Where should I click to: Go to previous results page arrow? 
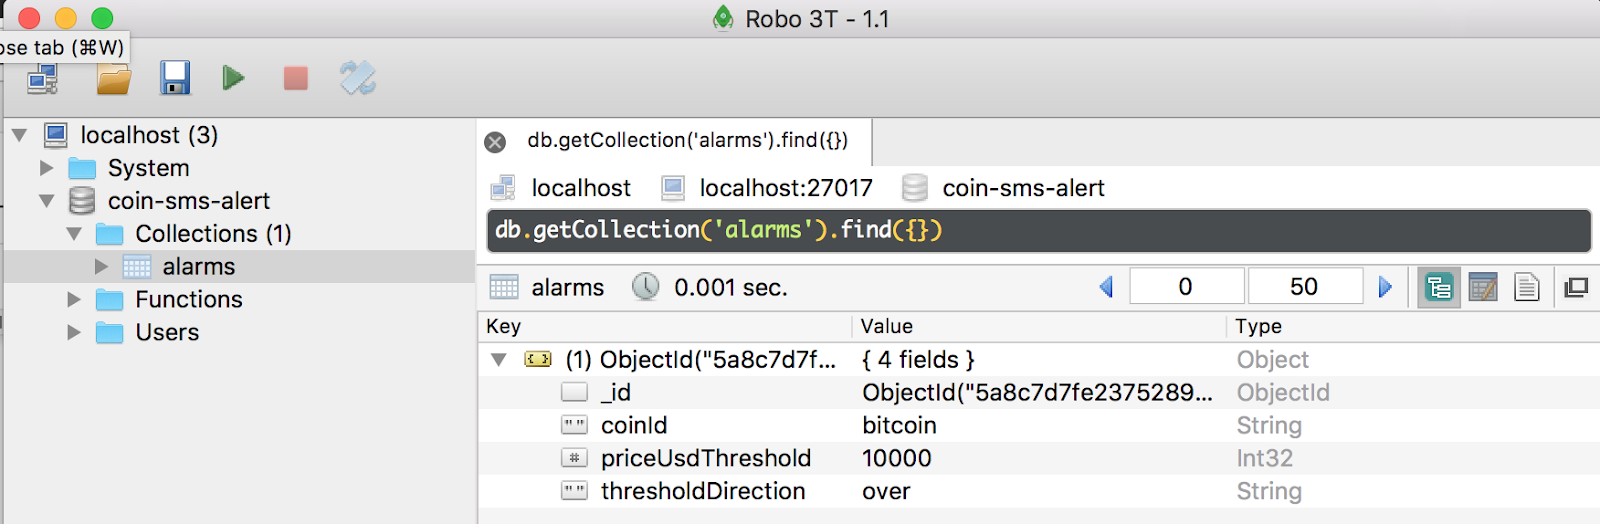pyautogui.click(x=1106, y=288)
